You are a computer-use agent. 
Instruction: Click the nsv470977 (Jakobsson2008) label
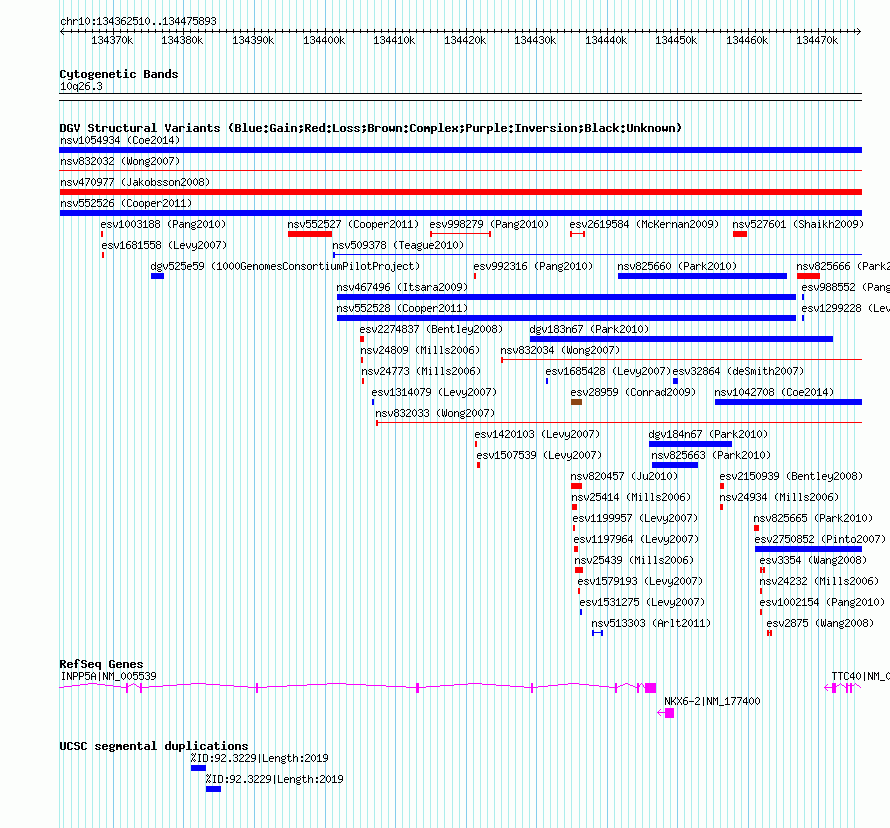tap(135, 182)
